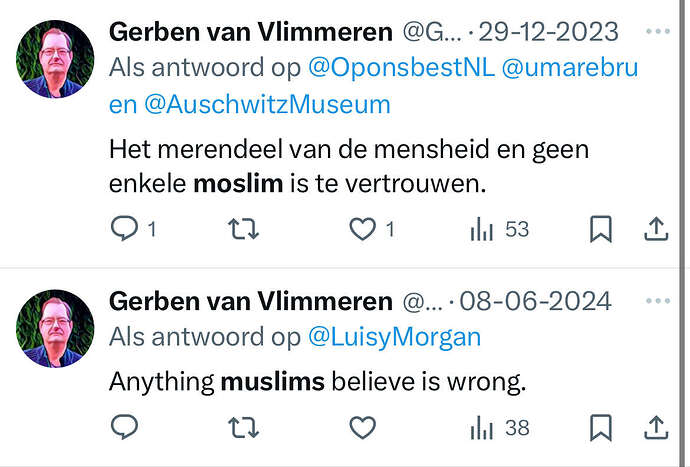Screen dimensions: 690x467
Task: Open the @umarebru mention link
Action: click(570, 68)
